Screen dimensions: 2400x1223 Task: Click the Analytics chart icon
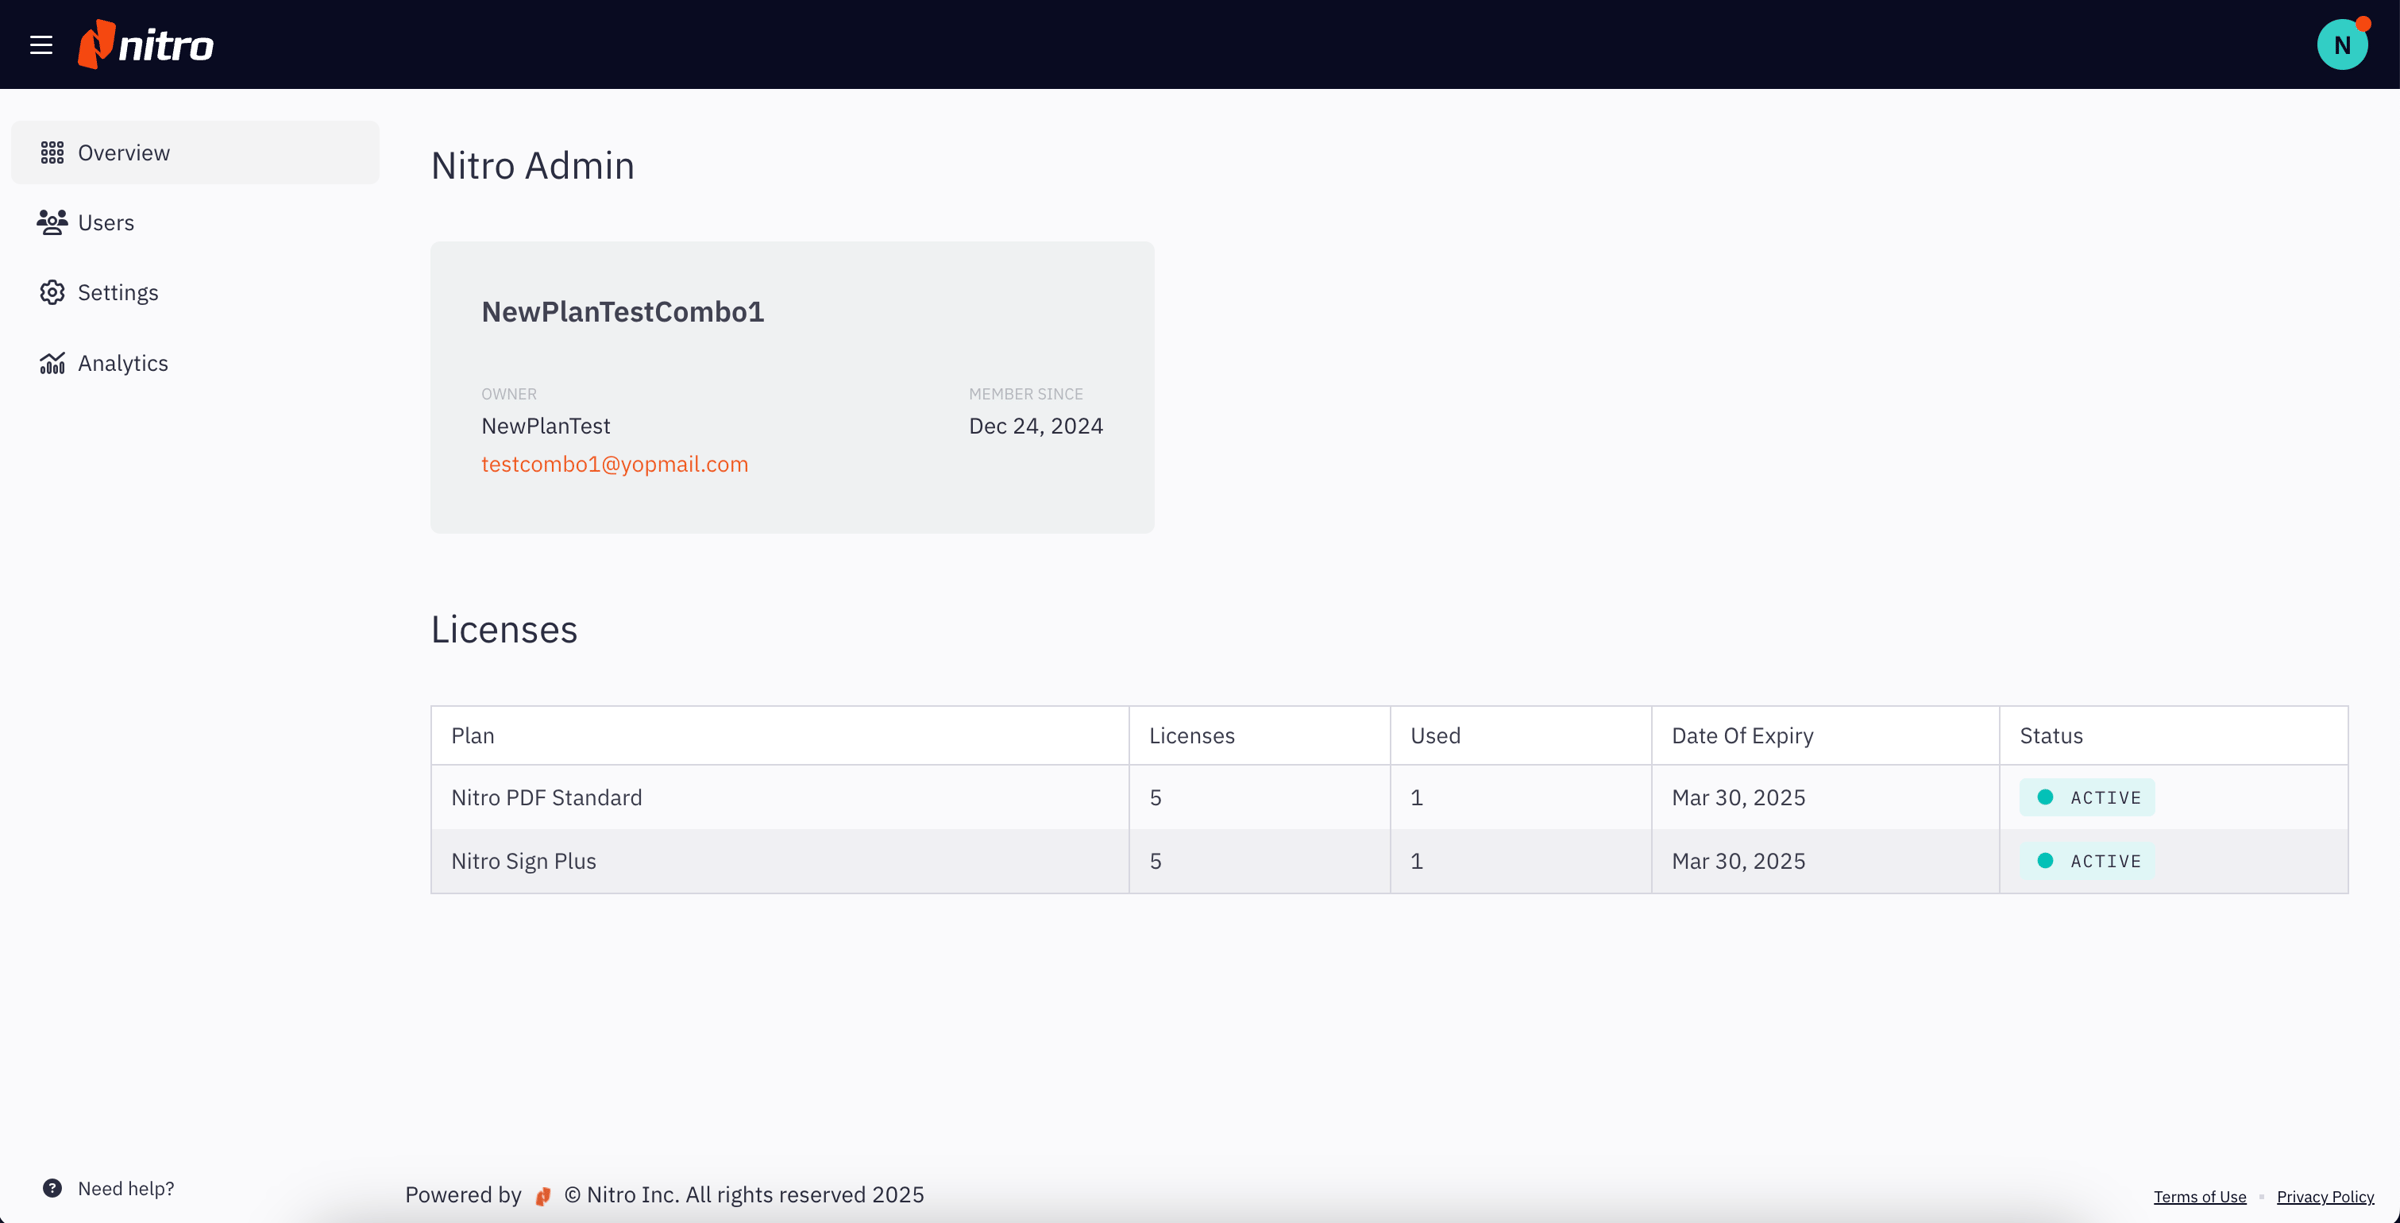pos(52,363)
